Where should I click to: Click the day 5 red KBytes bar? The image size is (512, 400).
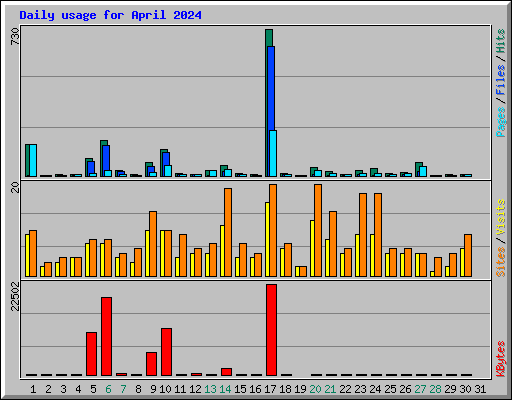click(x=91, y=354)
